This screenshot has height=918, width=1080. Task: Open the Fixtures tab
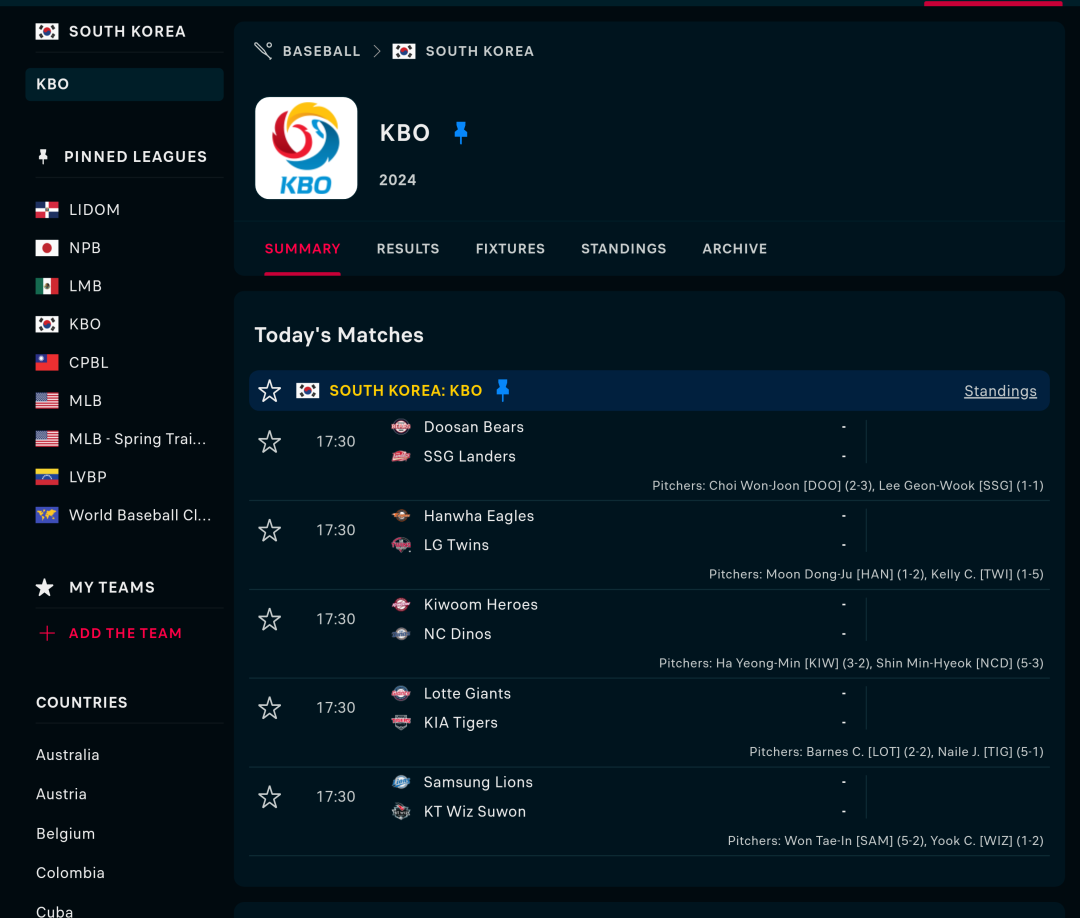[510, 249]
